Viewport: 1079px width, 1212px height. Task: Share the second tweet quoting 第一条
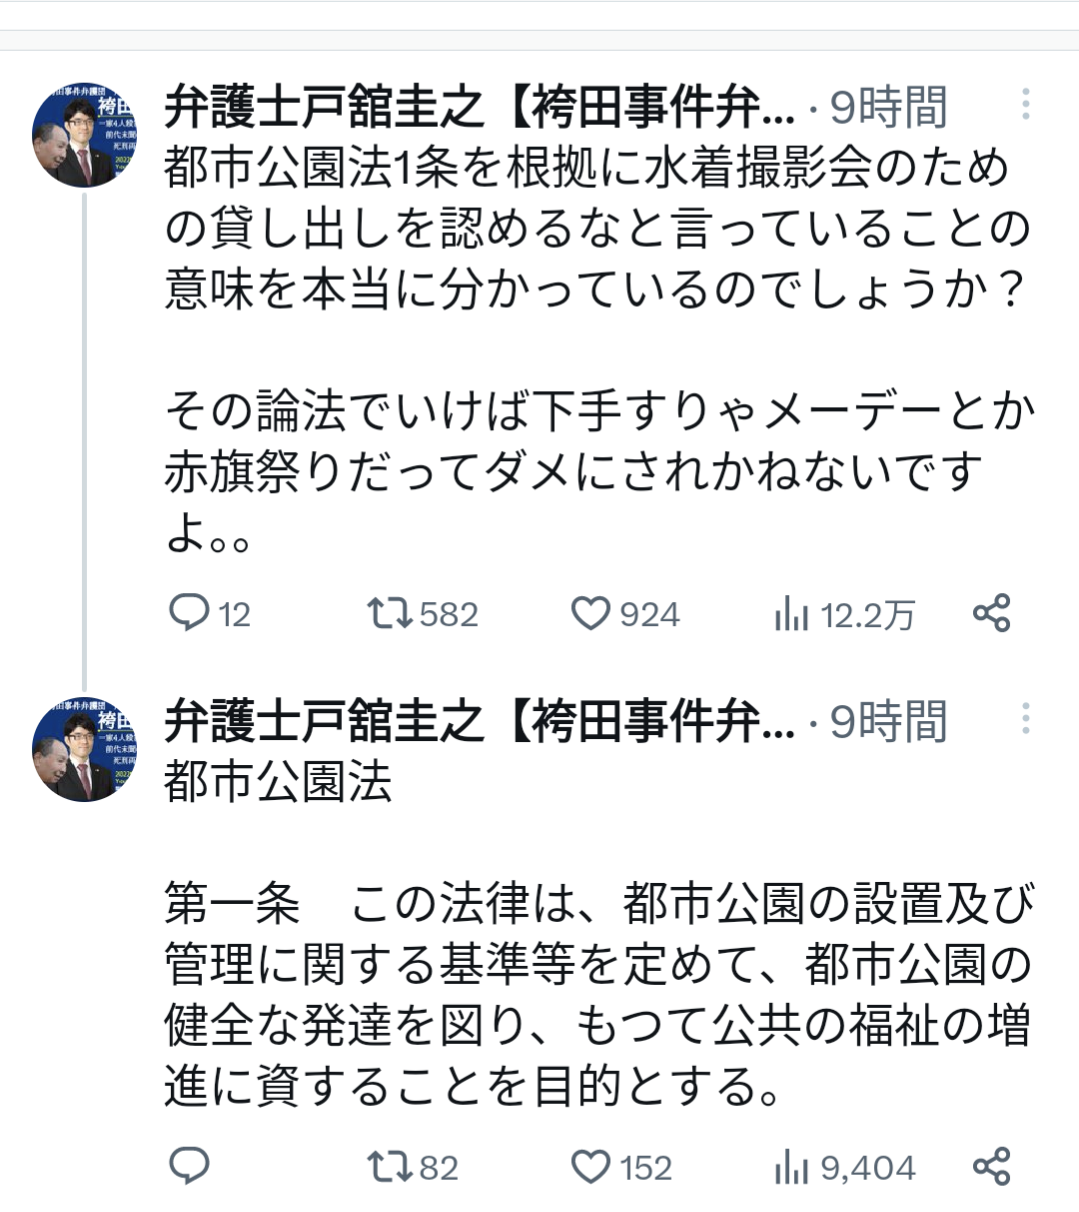click(991, 1166)
